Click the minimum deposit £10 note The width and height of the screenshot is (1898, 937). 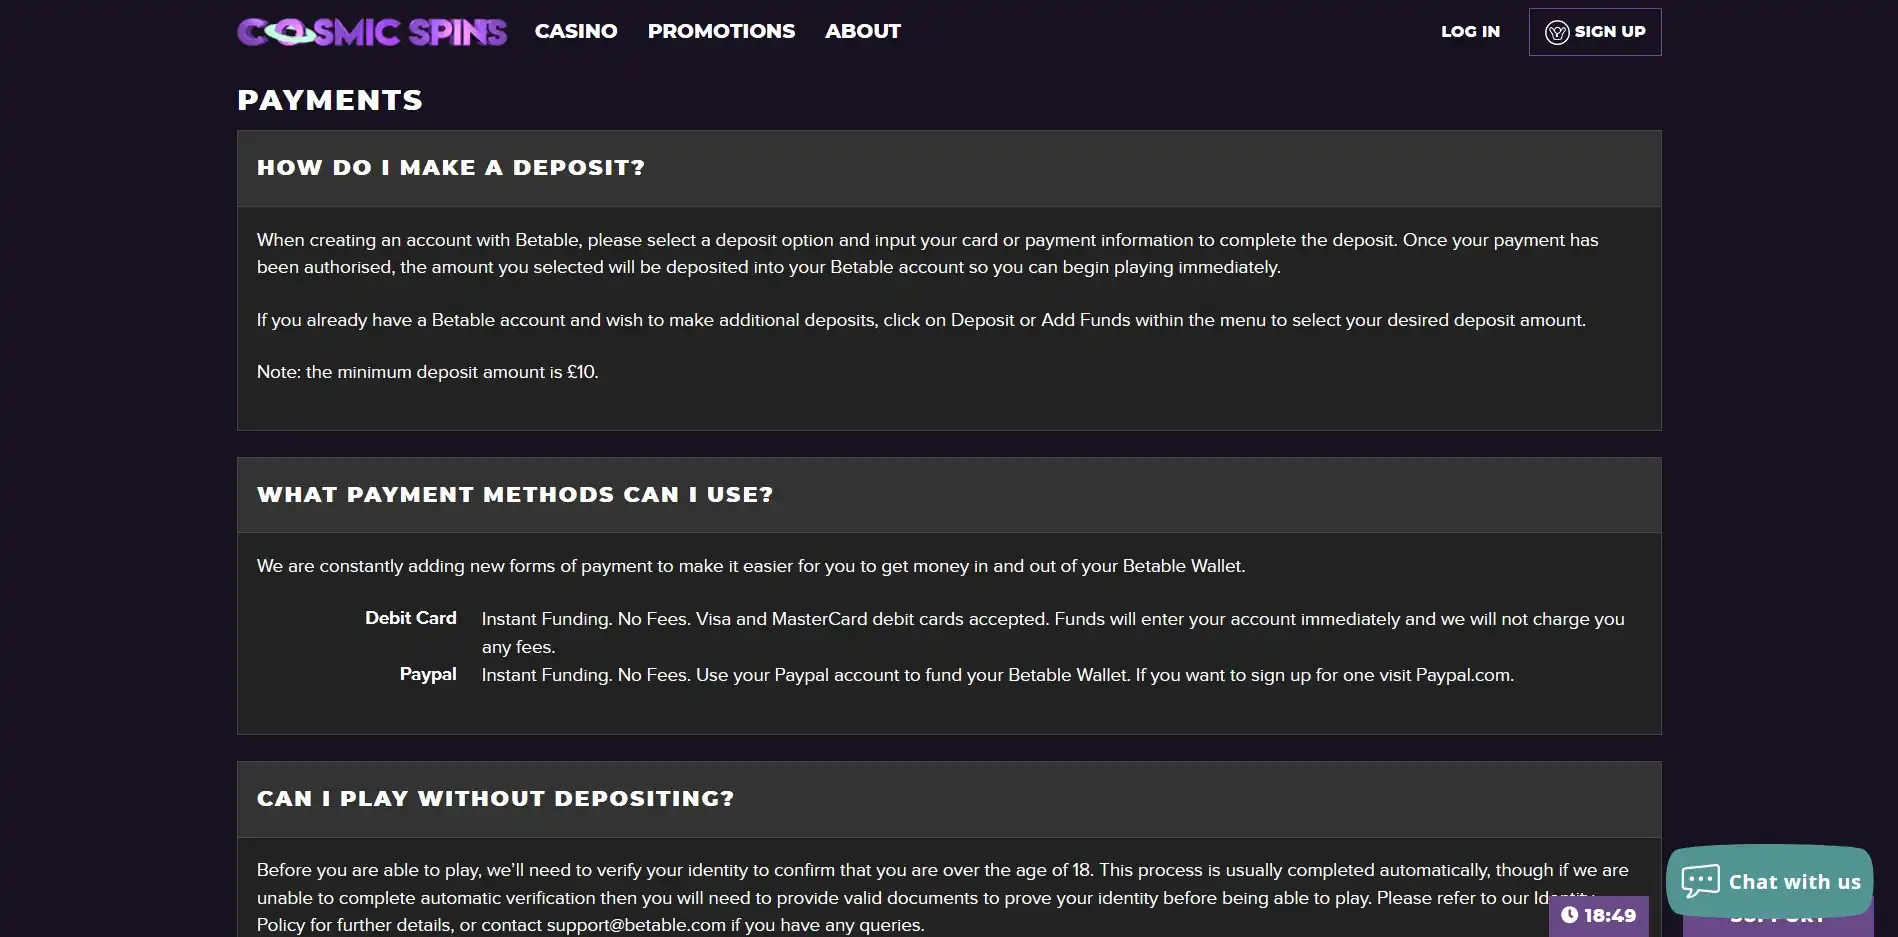[427, 372]
